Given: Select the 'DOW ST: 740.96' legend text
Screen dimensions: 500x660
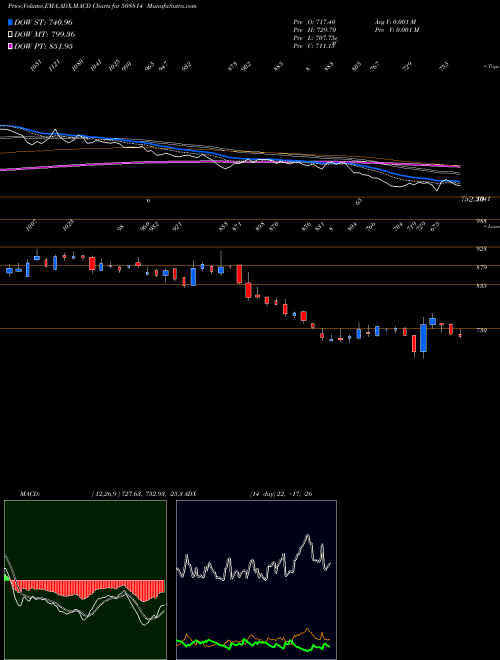Looking at the screenshot, I should (43, 22).
